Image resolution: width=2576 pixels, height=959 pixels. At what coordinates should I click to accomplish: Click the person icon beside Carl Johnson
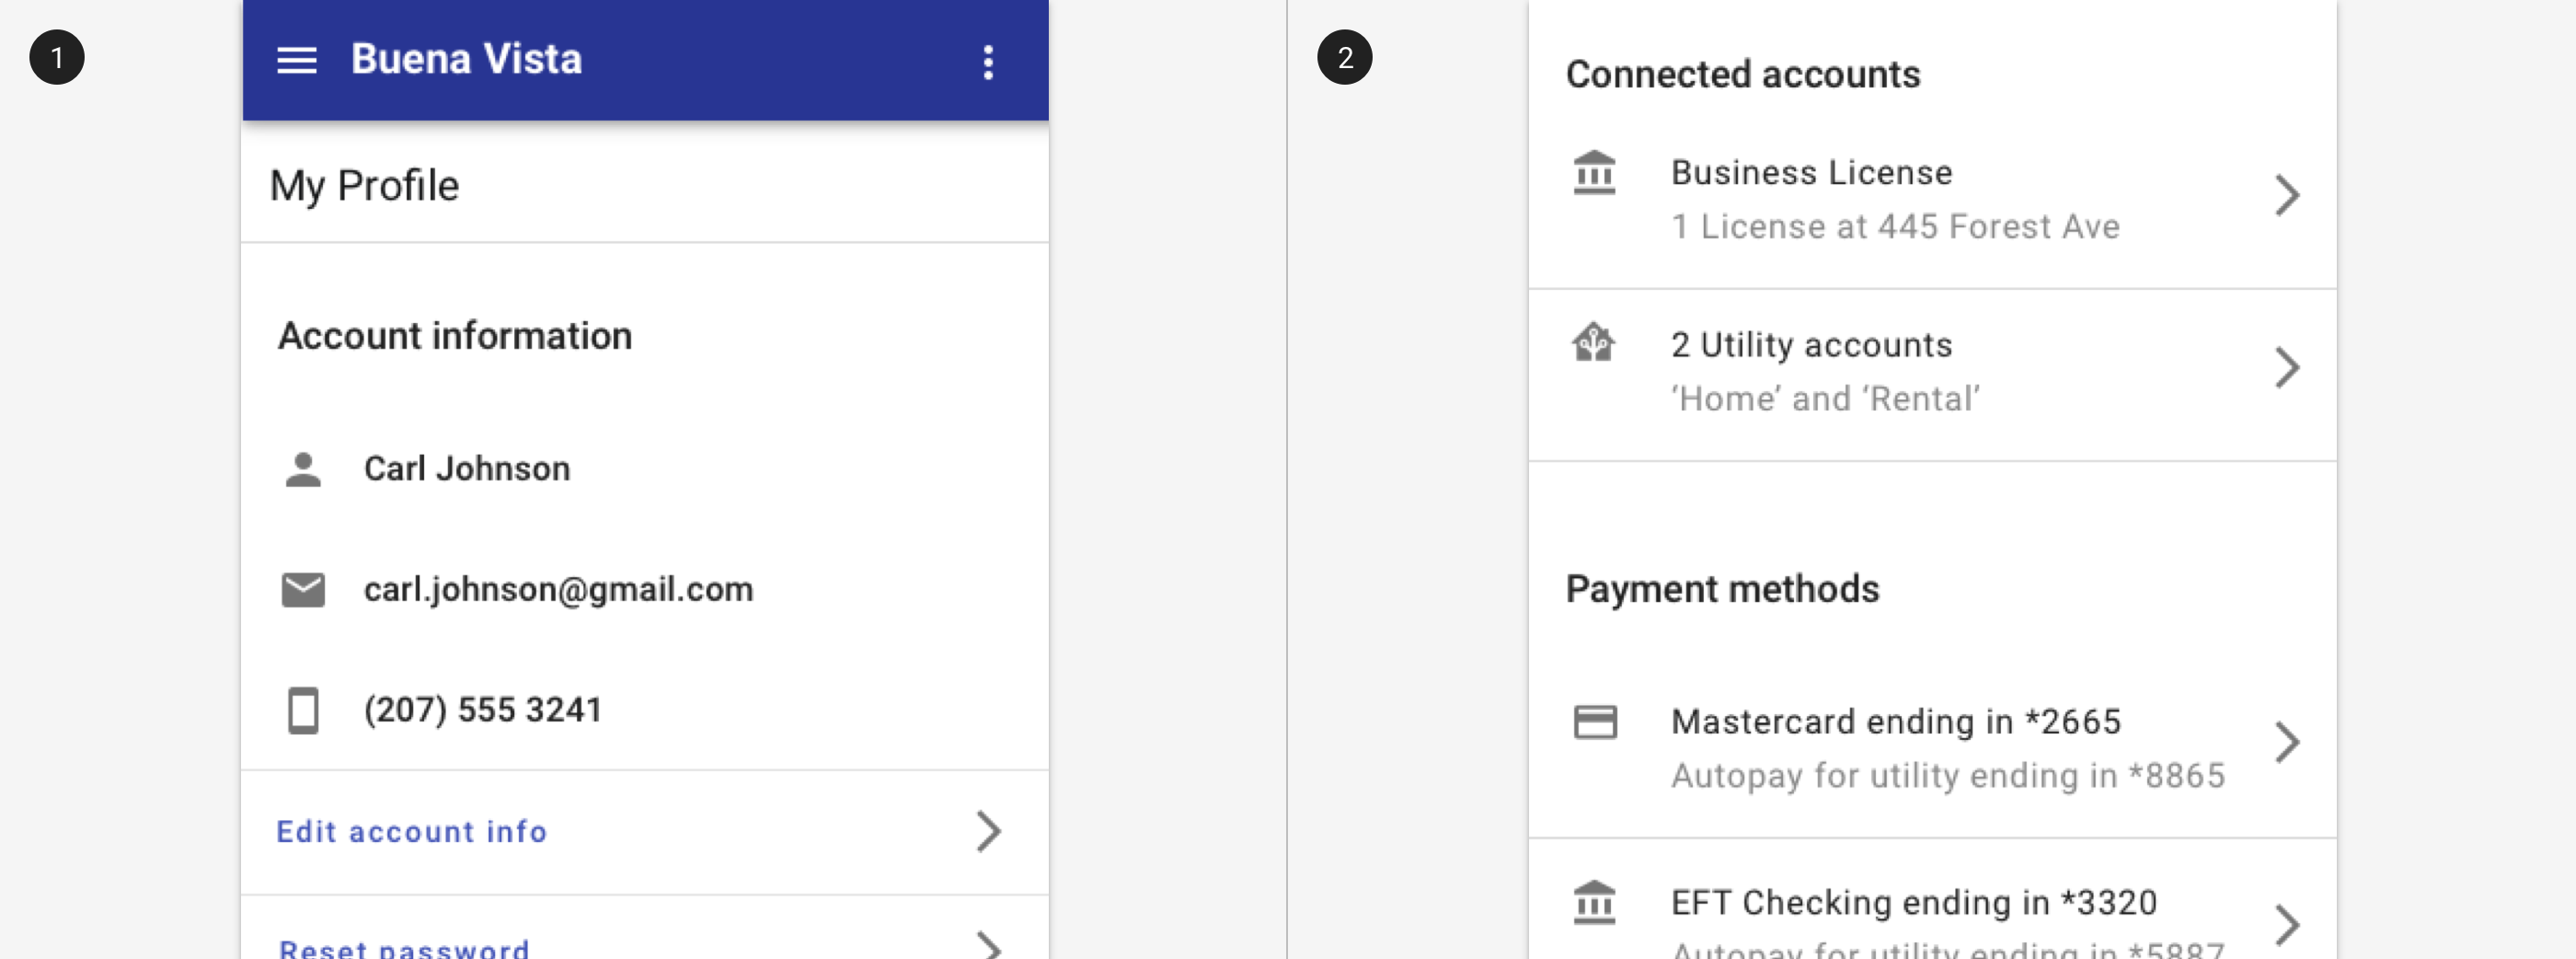pyautogui.click(x=303, y=469)
